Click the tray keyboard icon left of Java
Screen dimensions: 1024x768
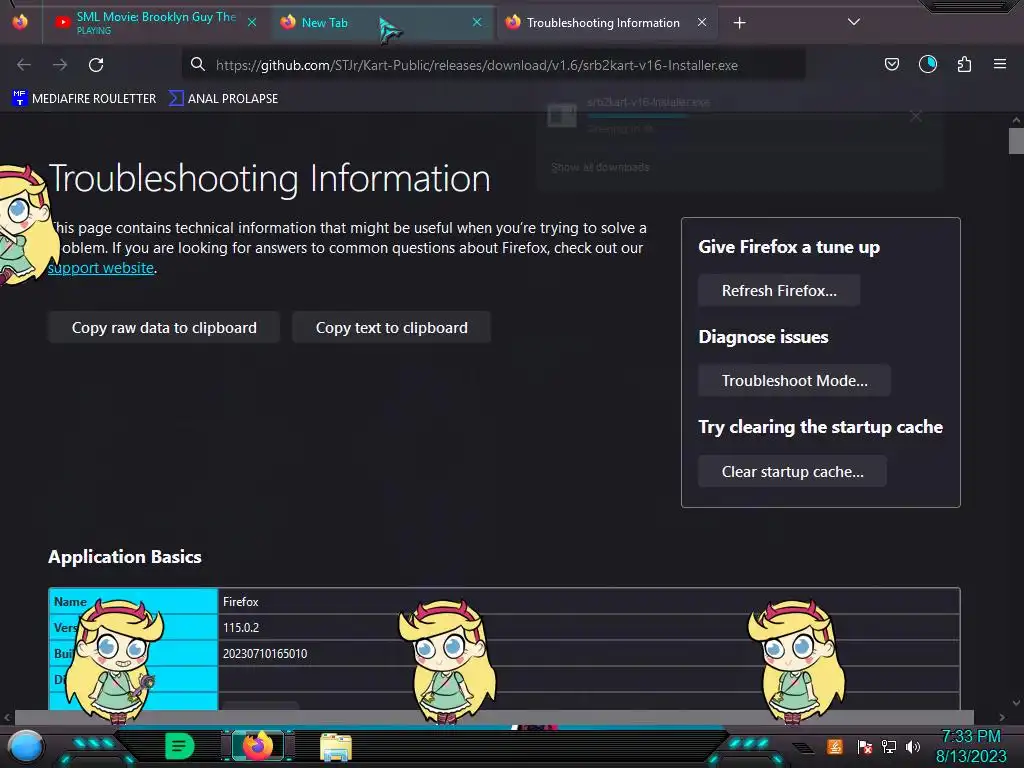point(803,748)
